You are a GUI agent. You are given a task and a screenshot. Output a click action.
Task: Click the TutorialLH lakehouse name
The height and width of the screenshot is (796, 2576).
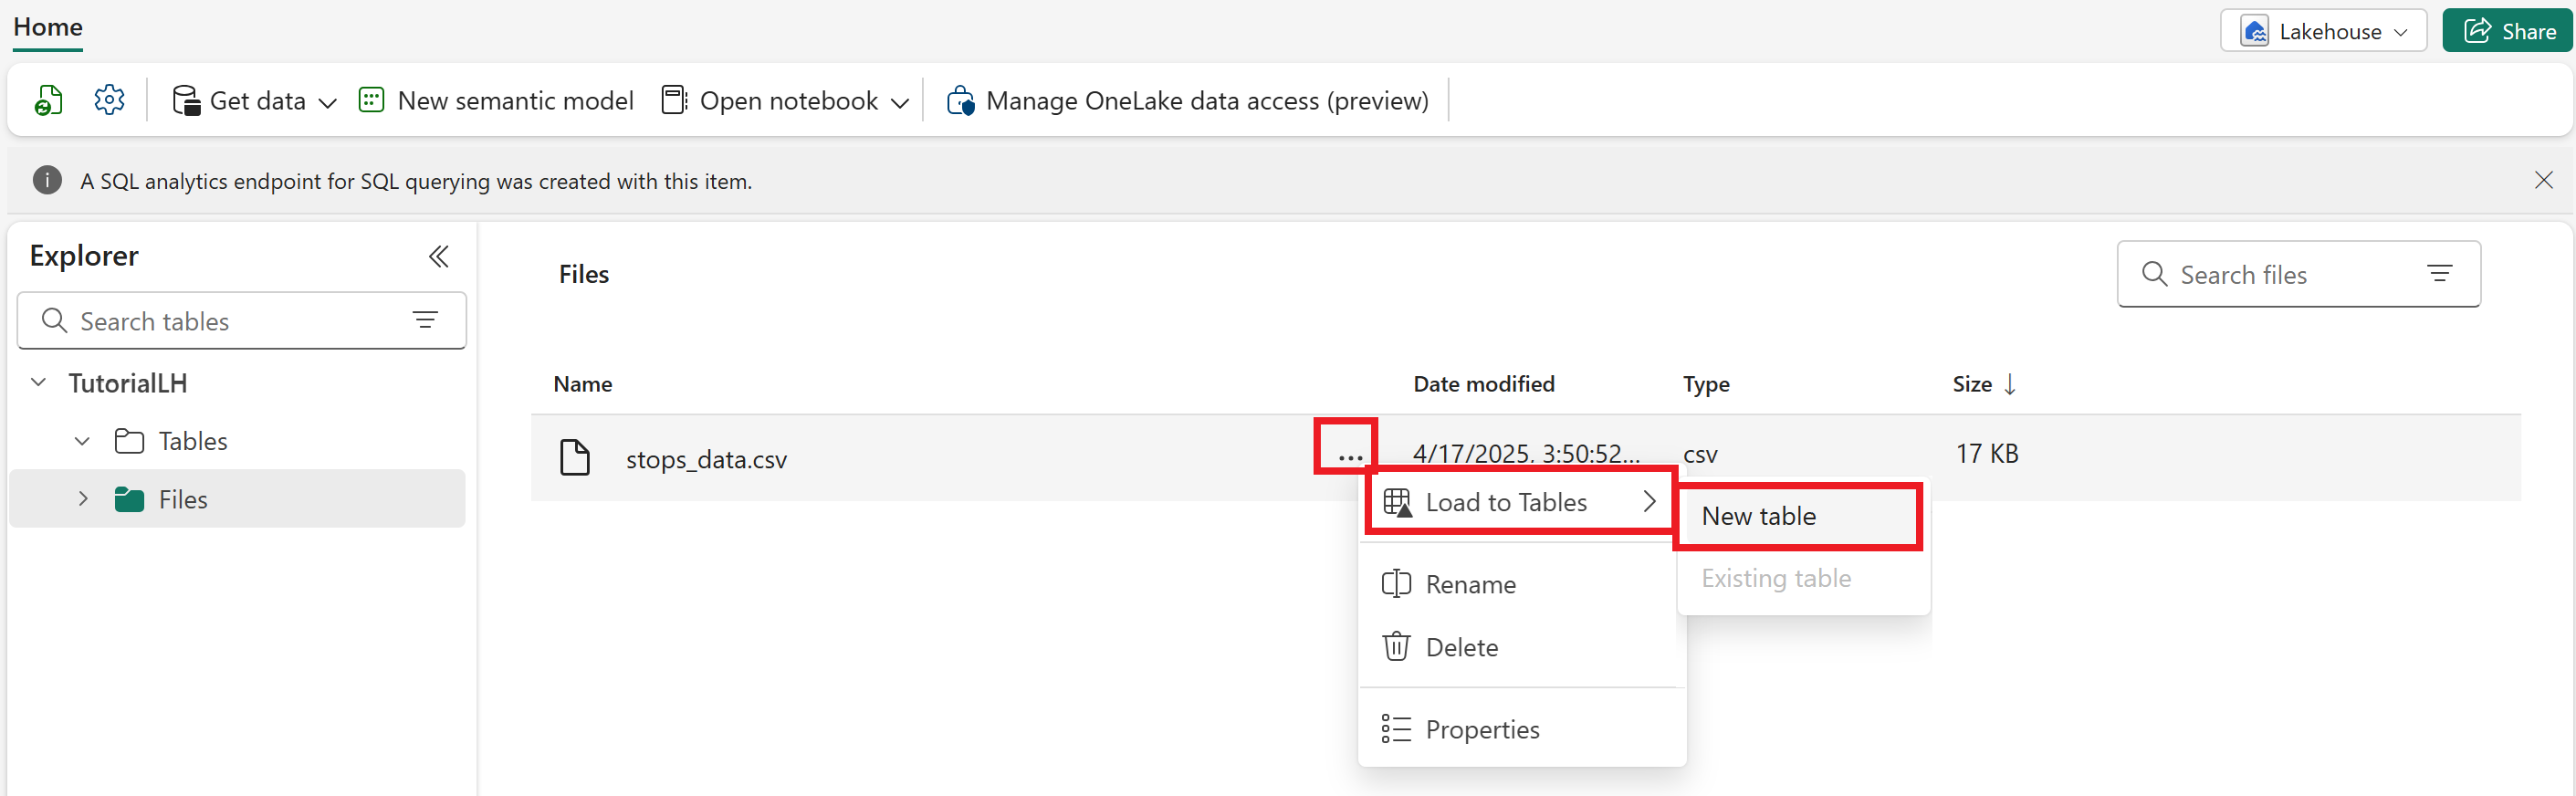pyautogui.click(x=127, y=383)
